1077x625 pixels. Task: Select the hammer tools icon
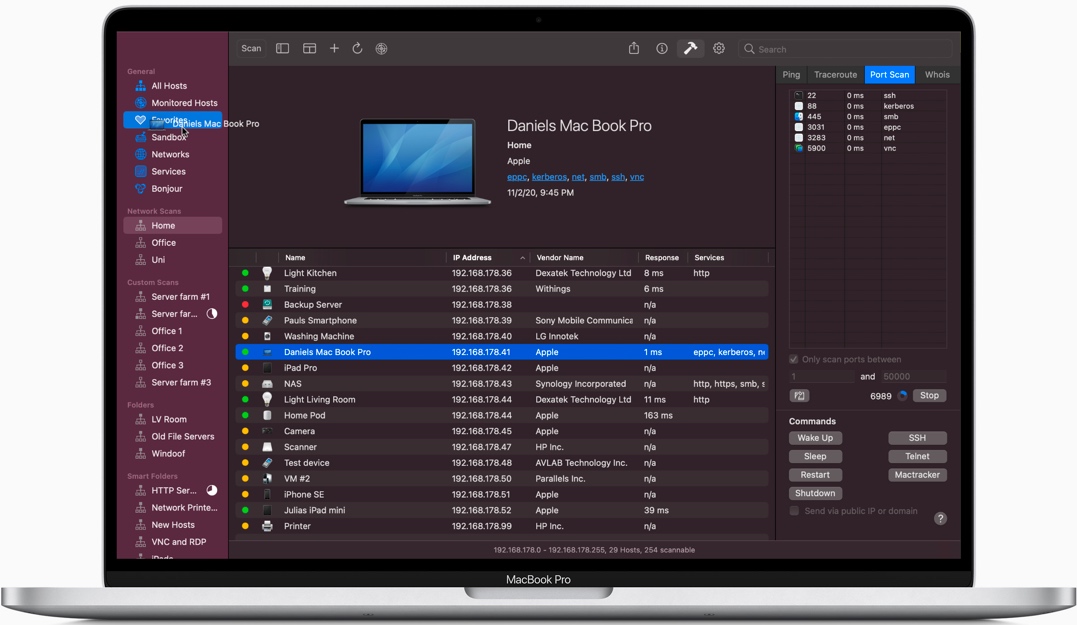click(690, 48)
